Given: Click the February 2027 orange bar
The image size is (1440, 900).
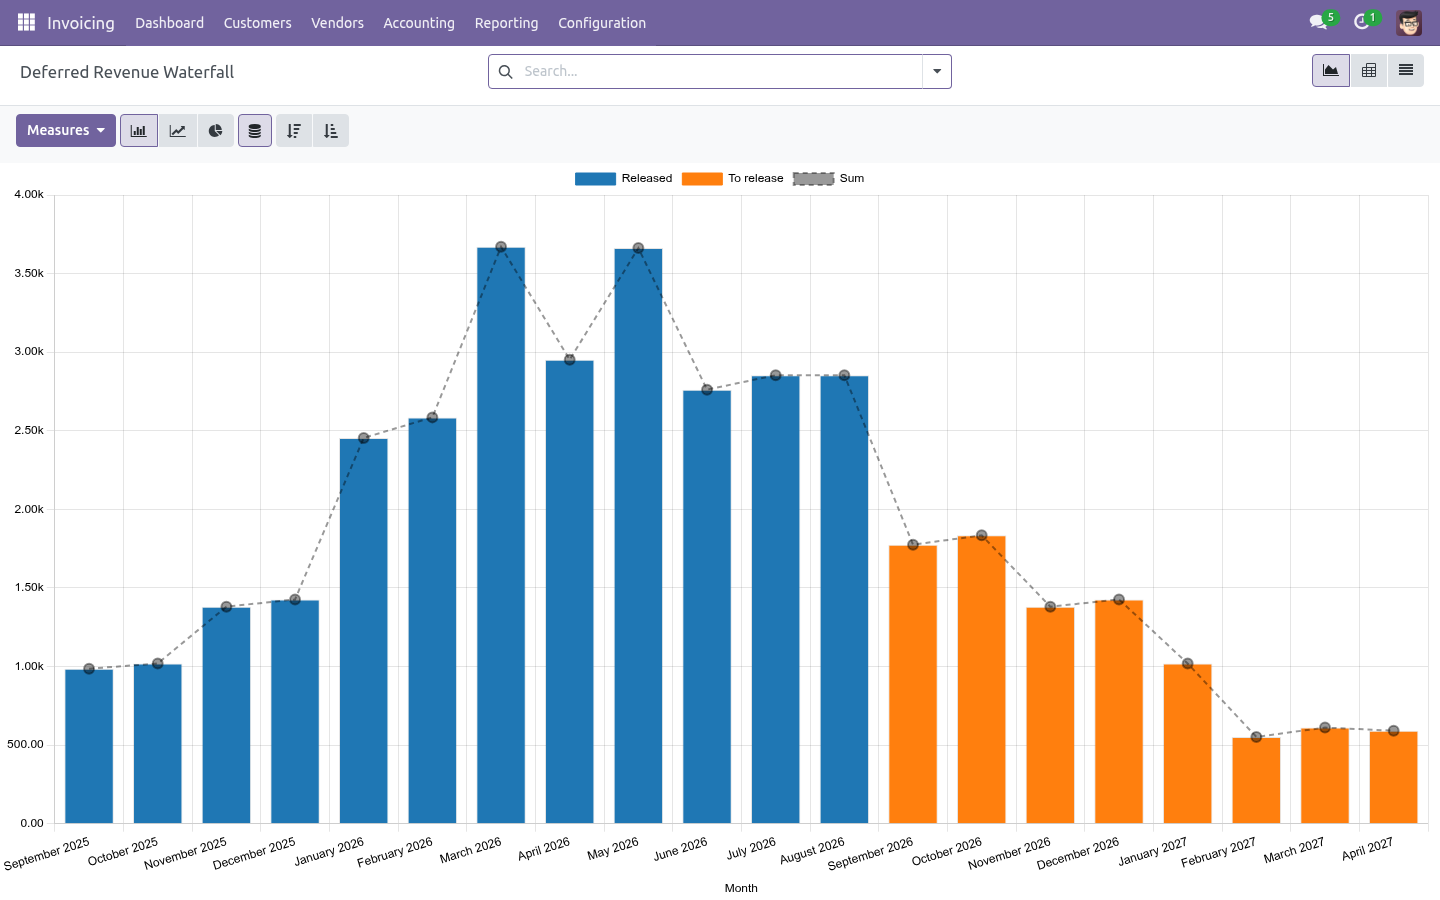Looking at the screenshot, I should point(1256,780).
